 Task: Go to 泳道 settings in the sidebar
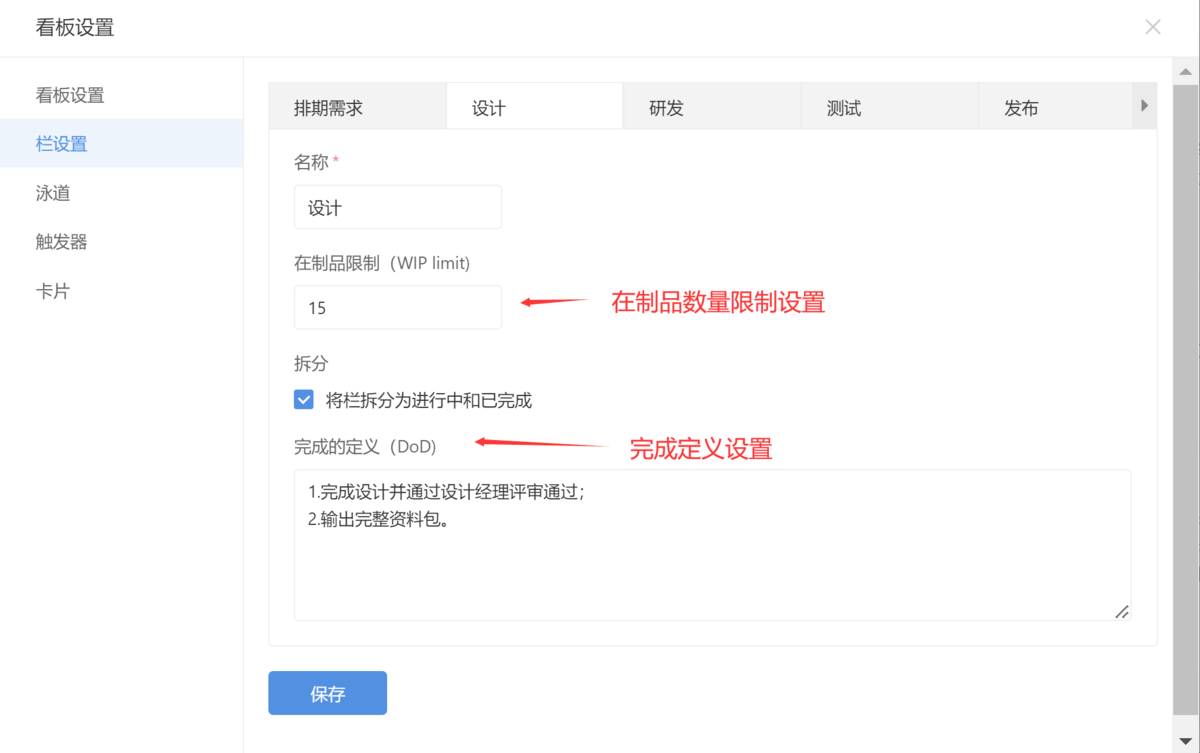click(53, 193)
